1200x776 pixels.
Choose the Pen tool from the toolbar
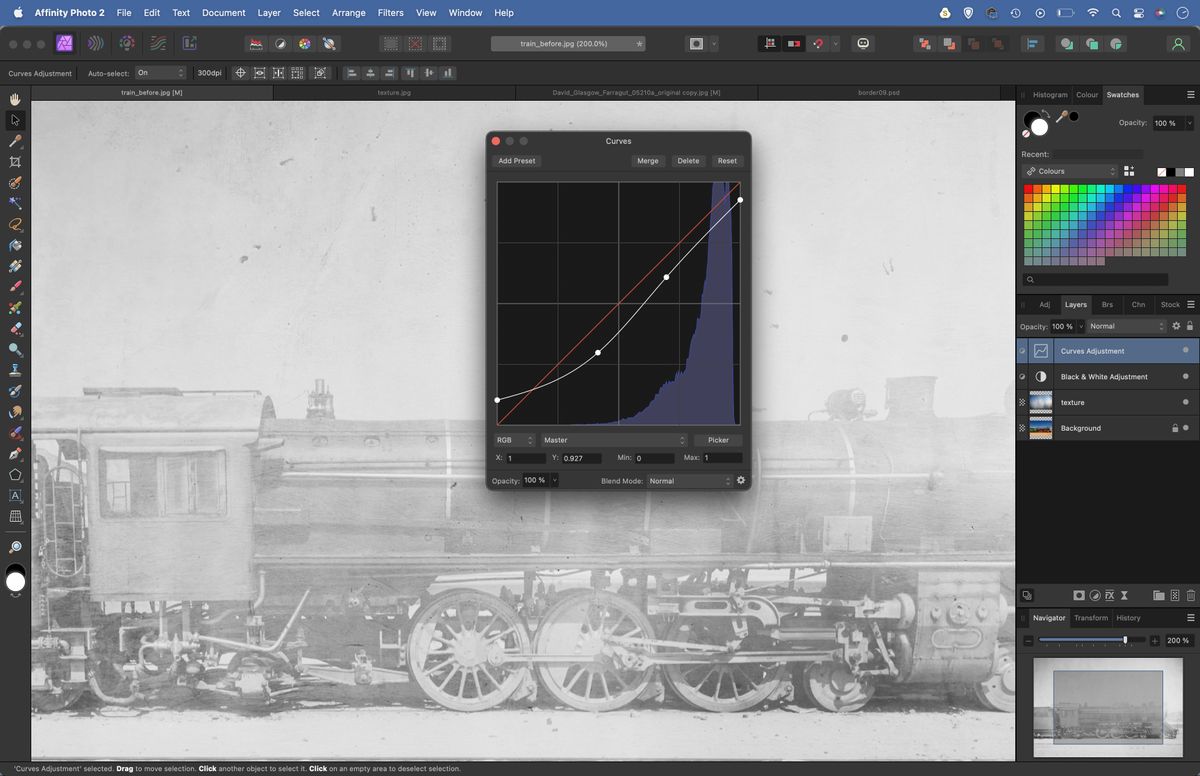[x=14, y=453]
